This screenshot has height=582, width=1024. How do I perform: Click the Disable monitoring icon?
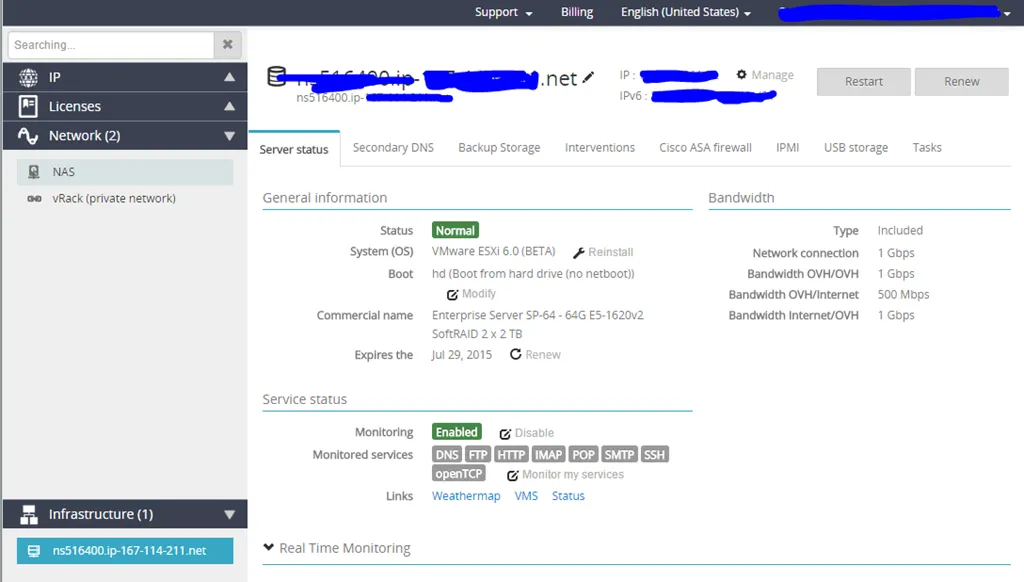point(505,433)
